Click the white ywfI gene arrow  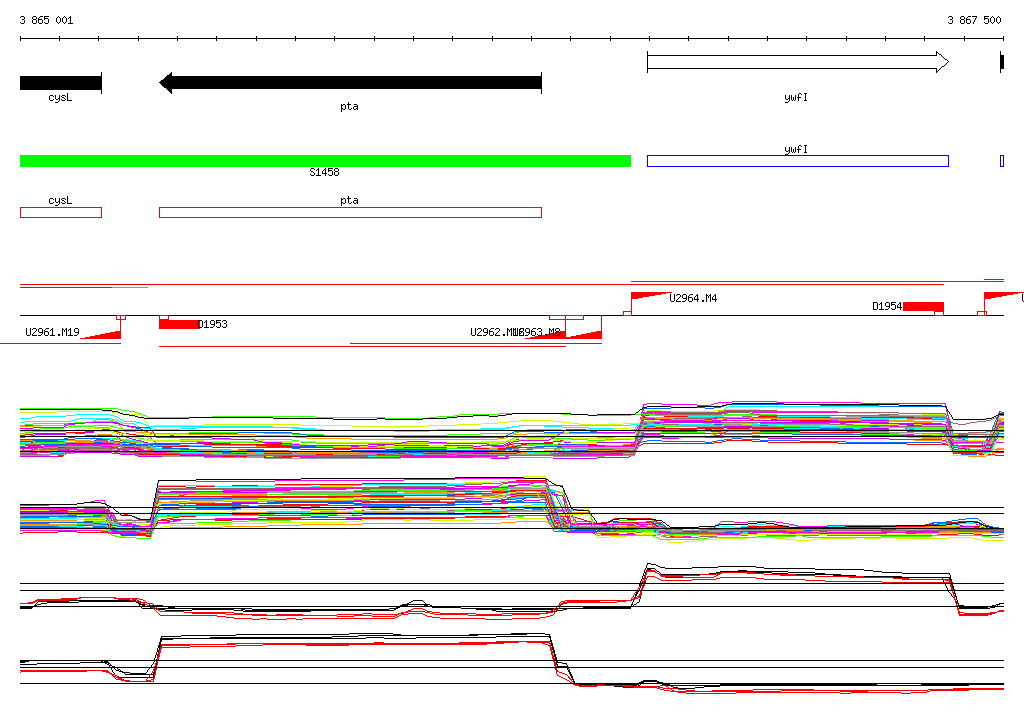[798, 62]
